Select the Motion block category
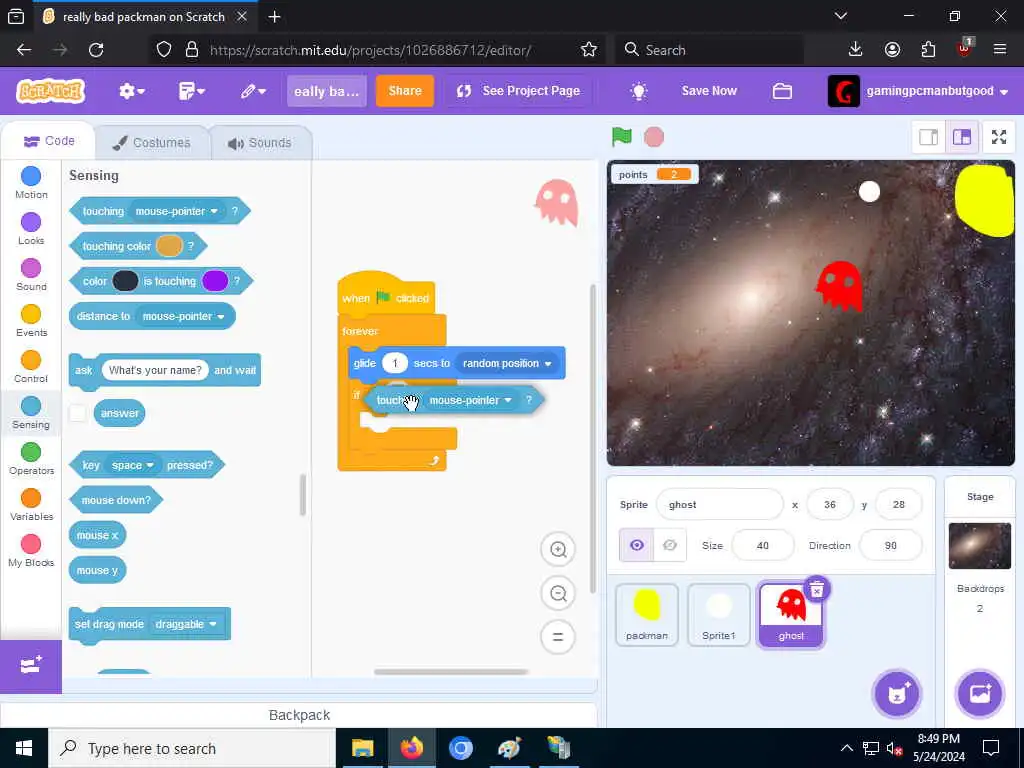1024x768 pixels. (x=31, y=182)
